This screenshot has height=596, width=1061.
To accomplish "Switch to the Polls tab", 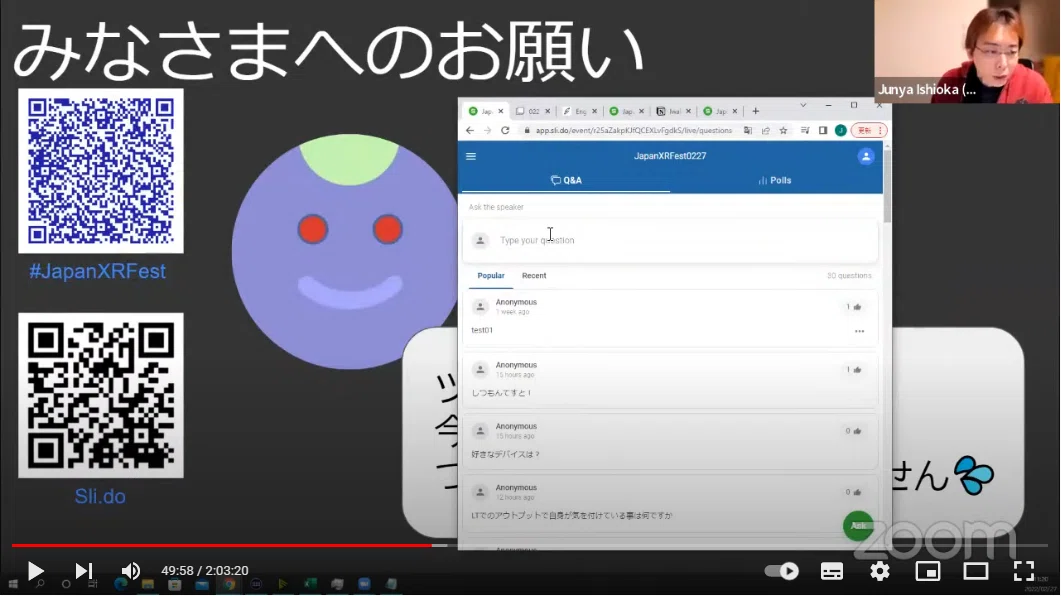I will click(775, 180).
